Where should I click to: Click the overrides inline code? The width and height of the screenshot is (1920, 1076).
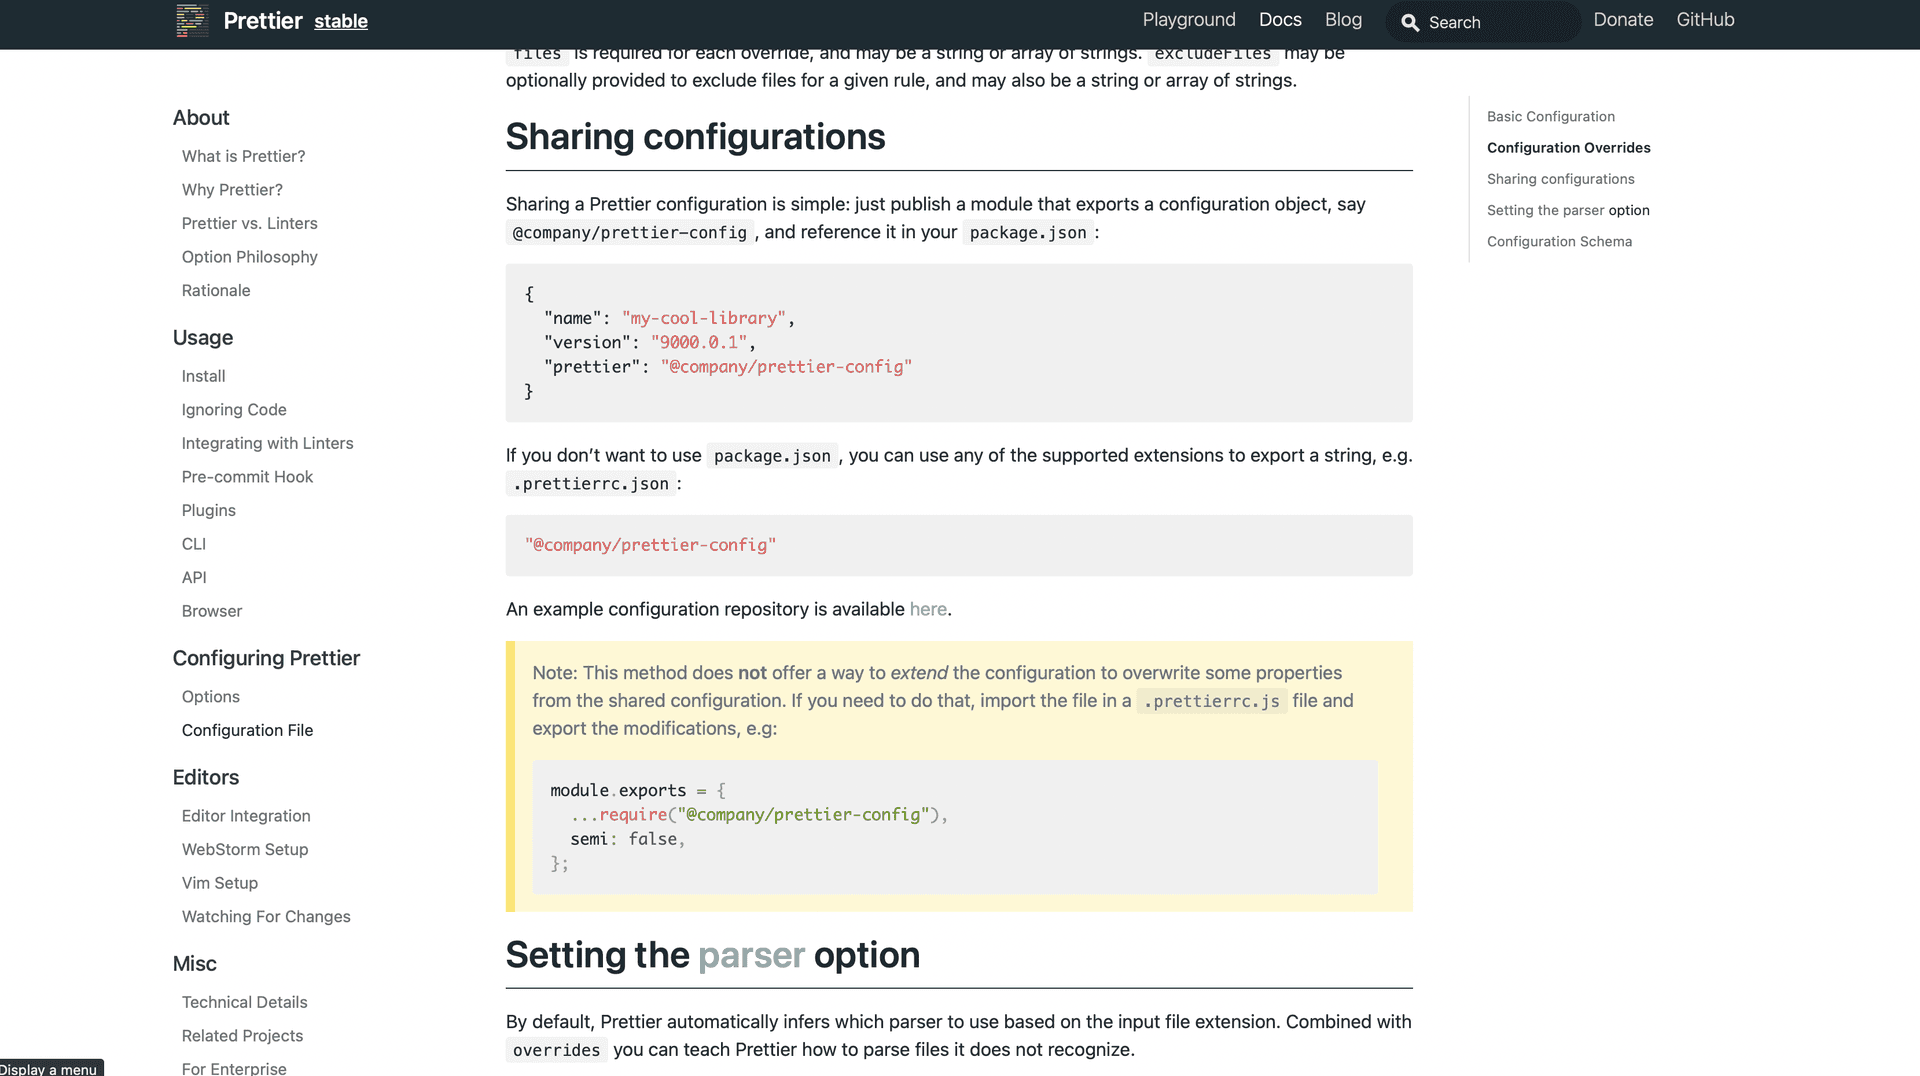556,1050
